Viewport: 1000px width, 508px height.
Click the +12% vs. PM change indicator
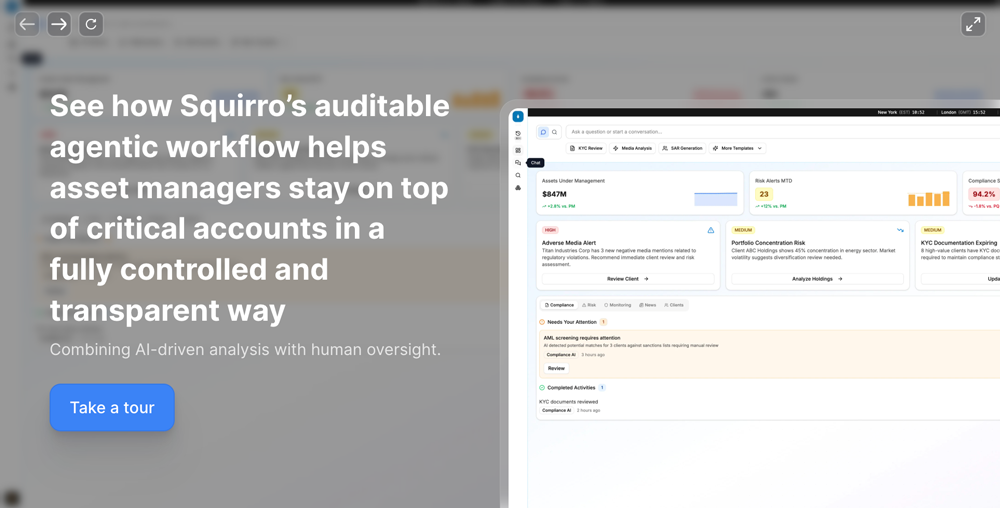[770, 207]
